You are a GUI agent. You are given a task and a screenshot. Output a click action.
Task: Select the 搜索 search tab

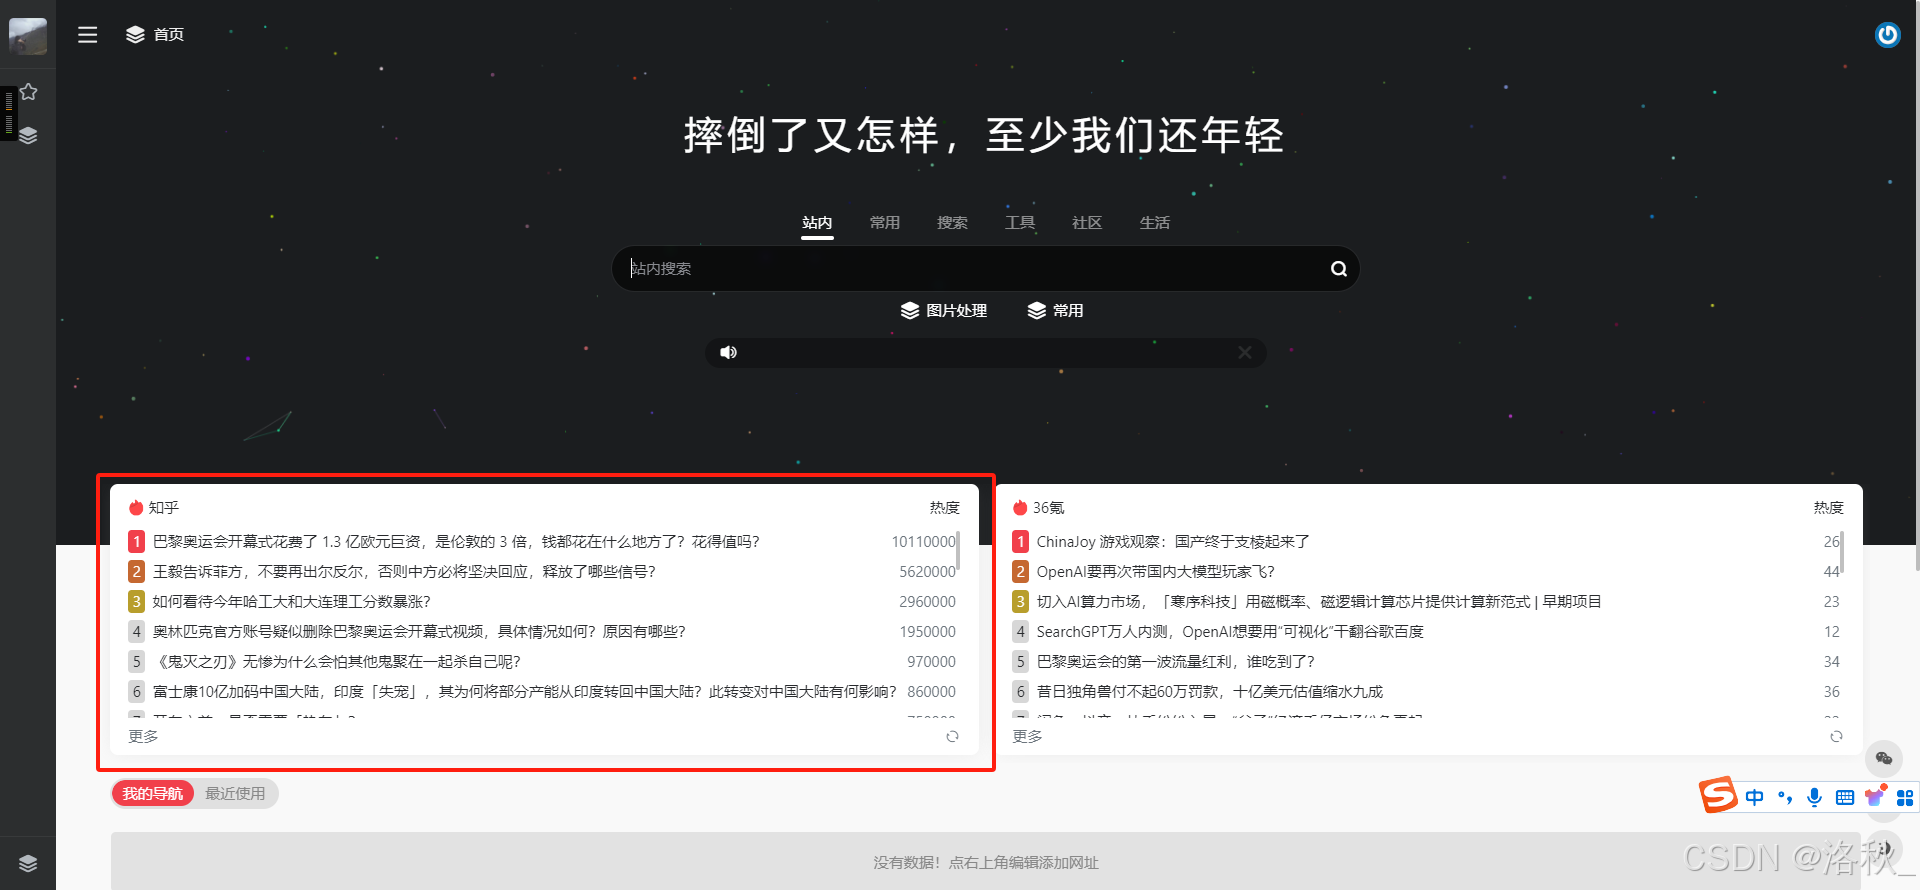[x=952, y=222]
